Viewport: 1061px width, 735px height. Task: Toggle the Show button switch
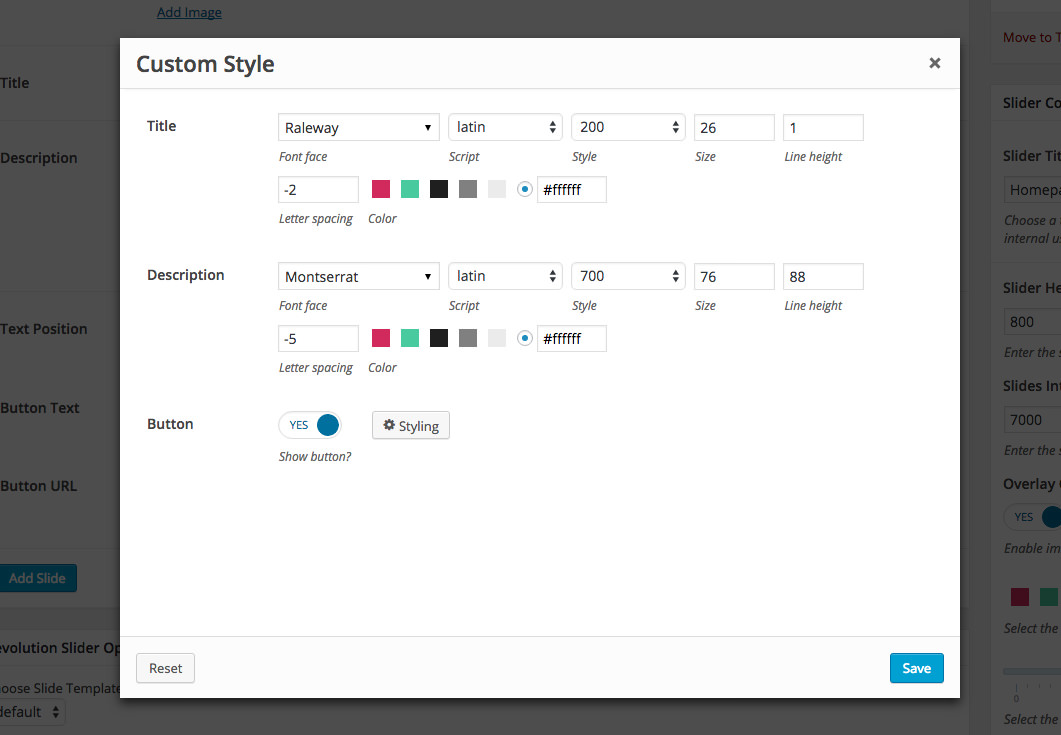pos(310,425)
